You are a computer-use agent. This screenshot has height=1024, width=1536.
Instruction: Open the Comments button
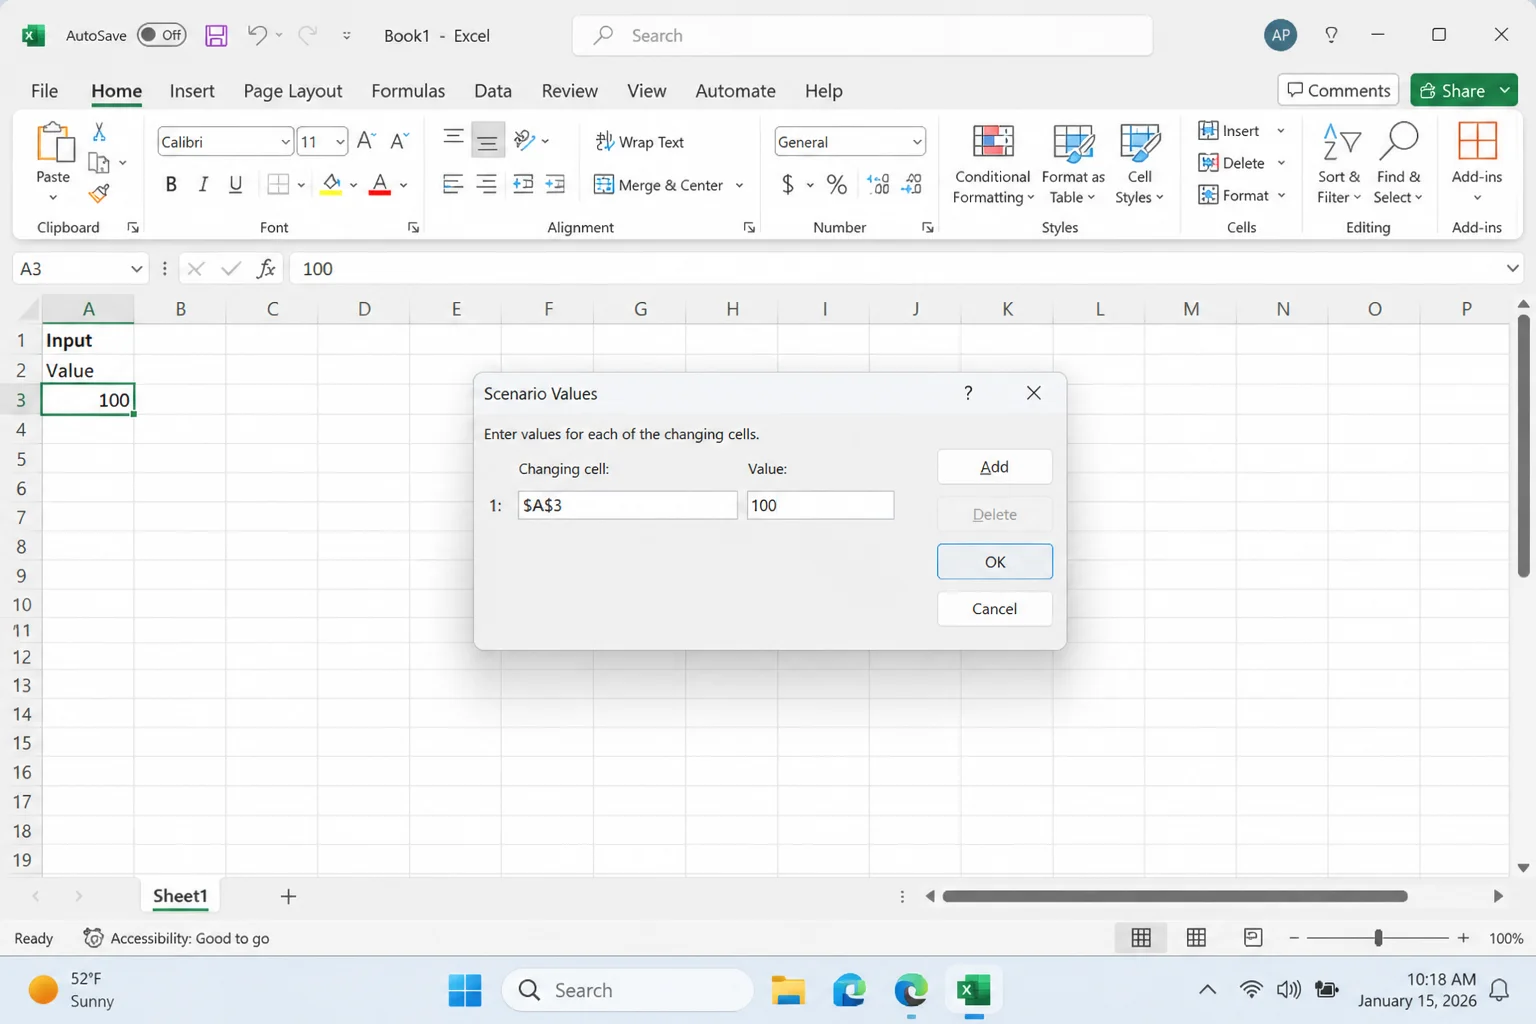[x=1338, y=90]
